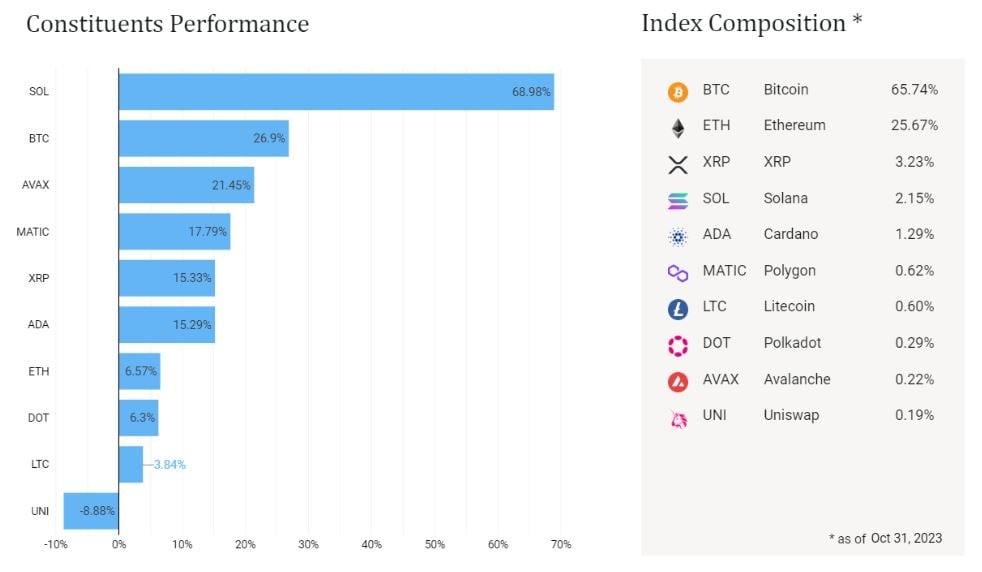Click the Litecoin logo icon
The image size is (982, 572).
coord(678,309)
